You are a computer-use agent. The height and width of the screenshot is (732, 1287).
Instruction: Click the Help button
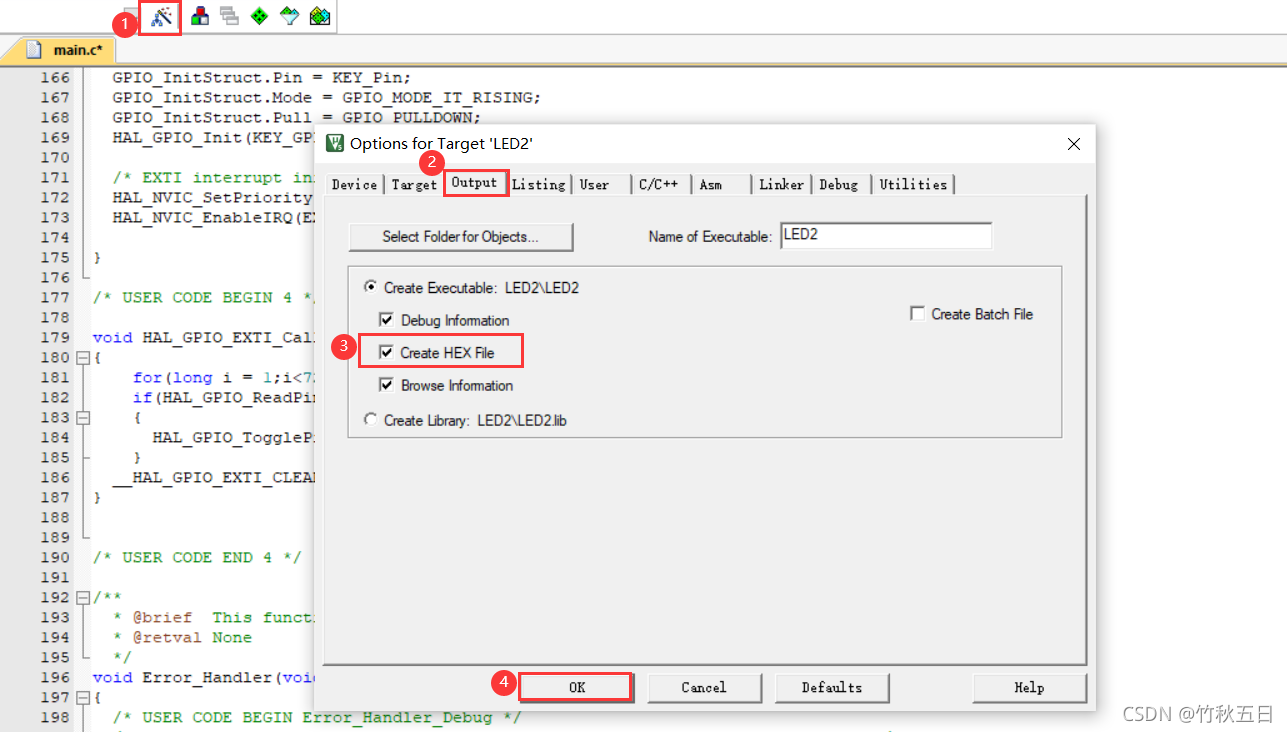coord(1029,688)
